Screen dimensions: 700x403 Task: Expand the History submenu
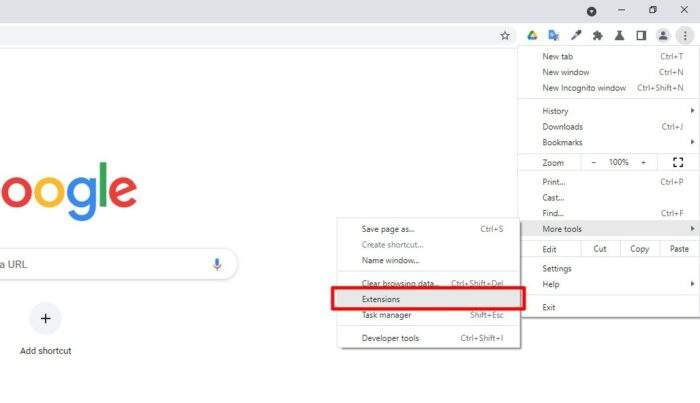click(609, 111)
